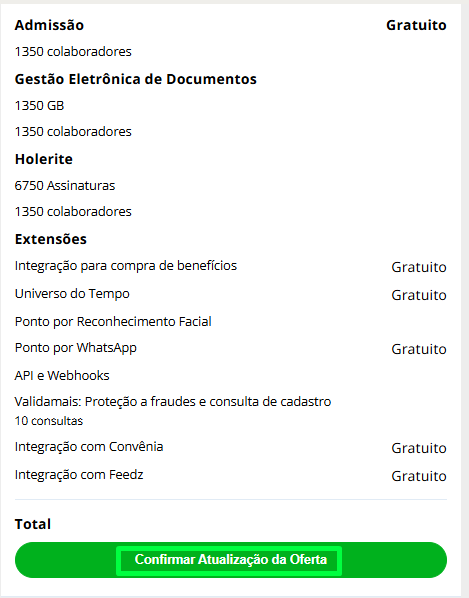Click Gratuito next to Integração com Feedz

(419, 476)
